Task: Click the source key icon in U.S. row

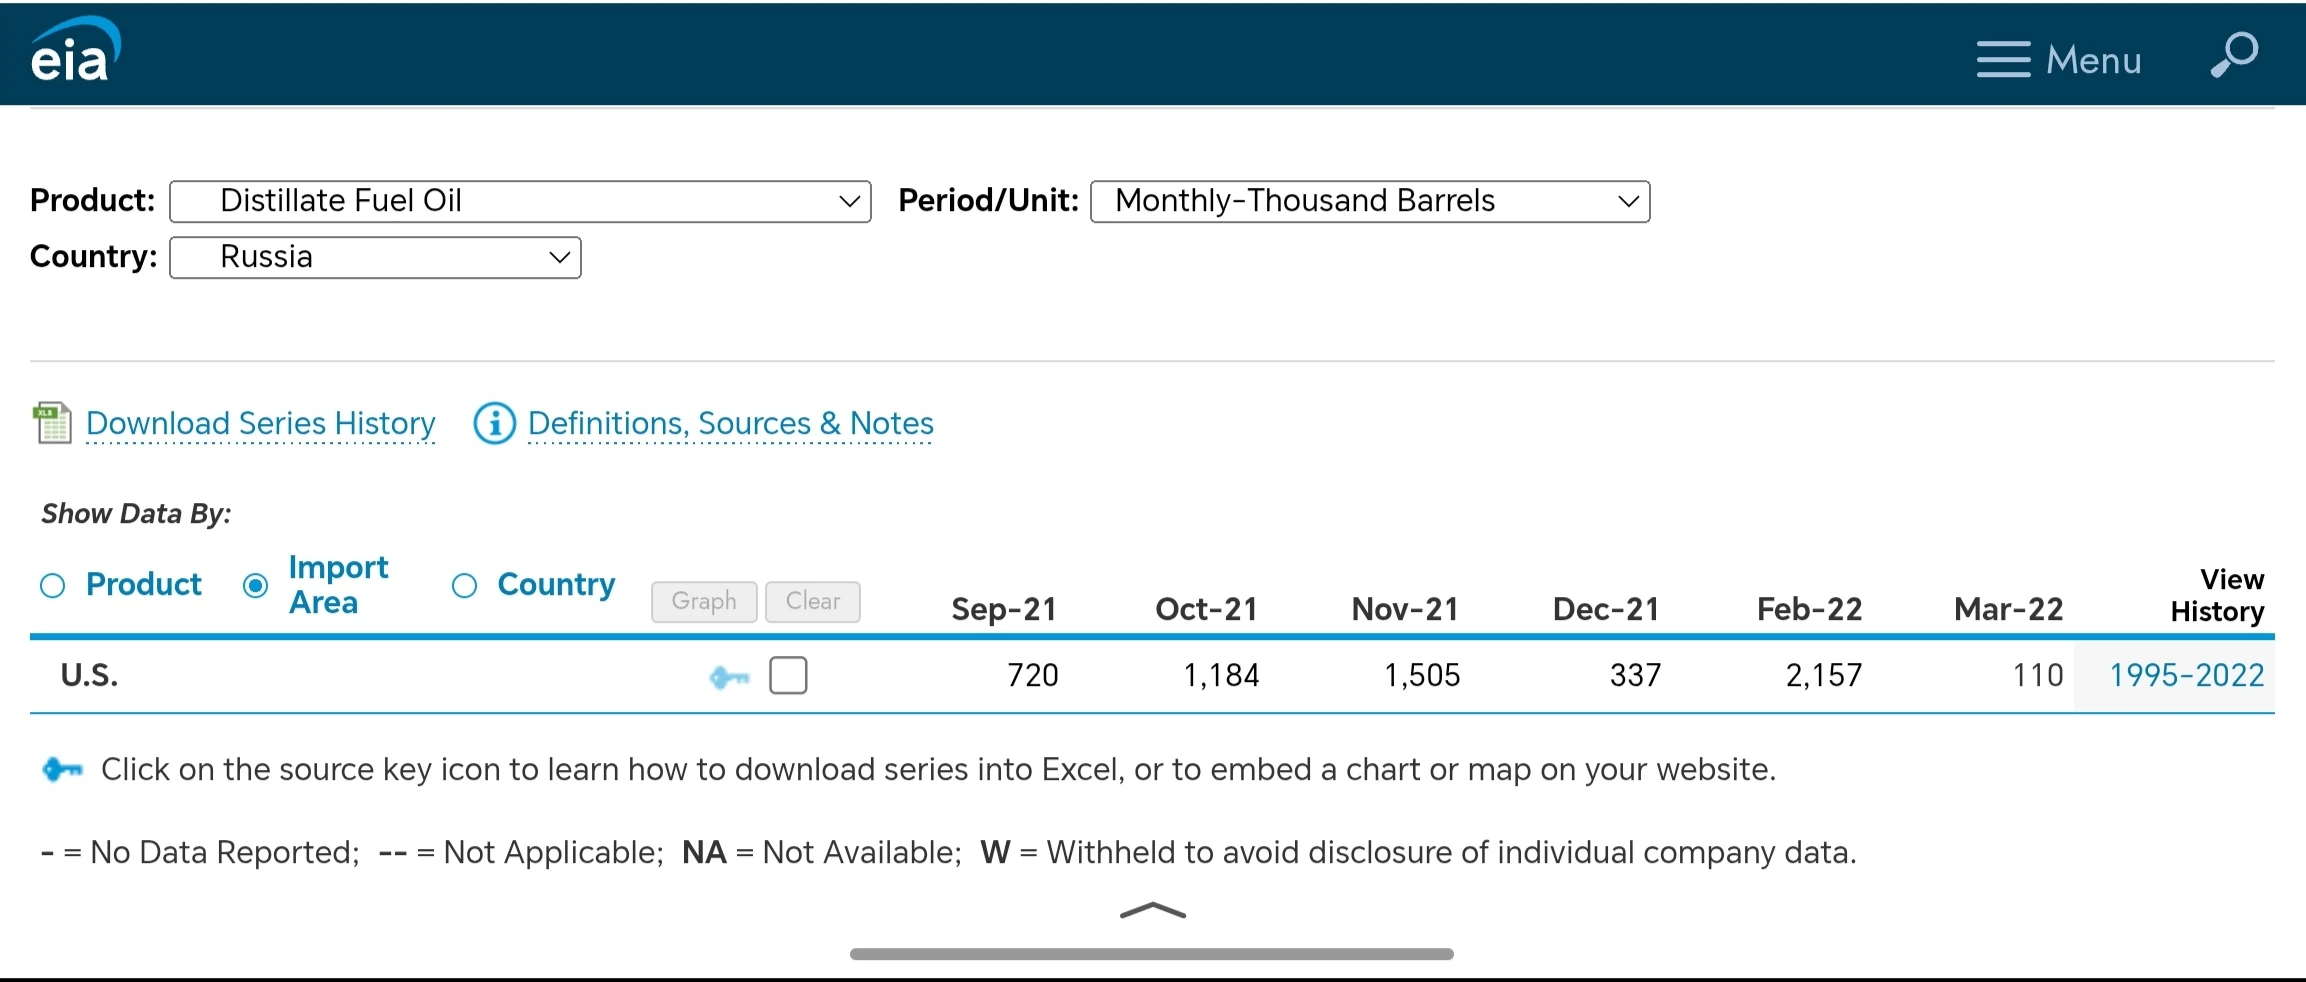Action: tap(729, 677)
